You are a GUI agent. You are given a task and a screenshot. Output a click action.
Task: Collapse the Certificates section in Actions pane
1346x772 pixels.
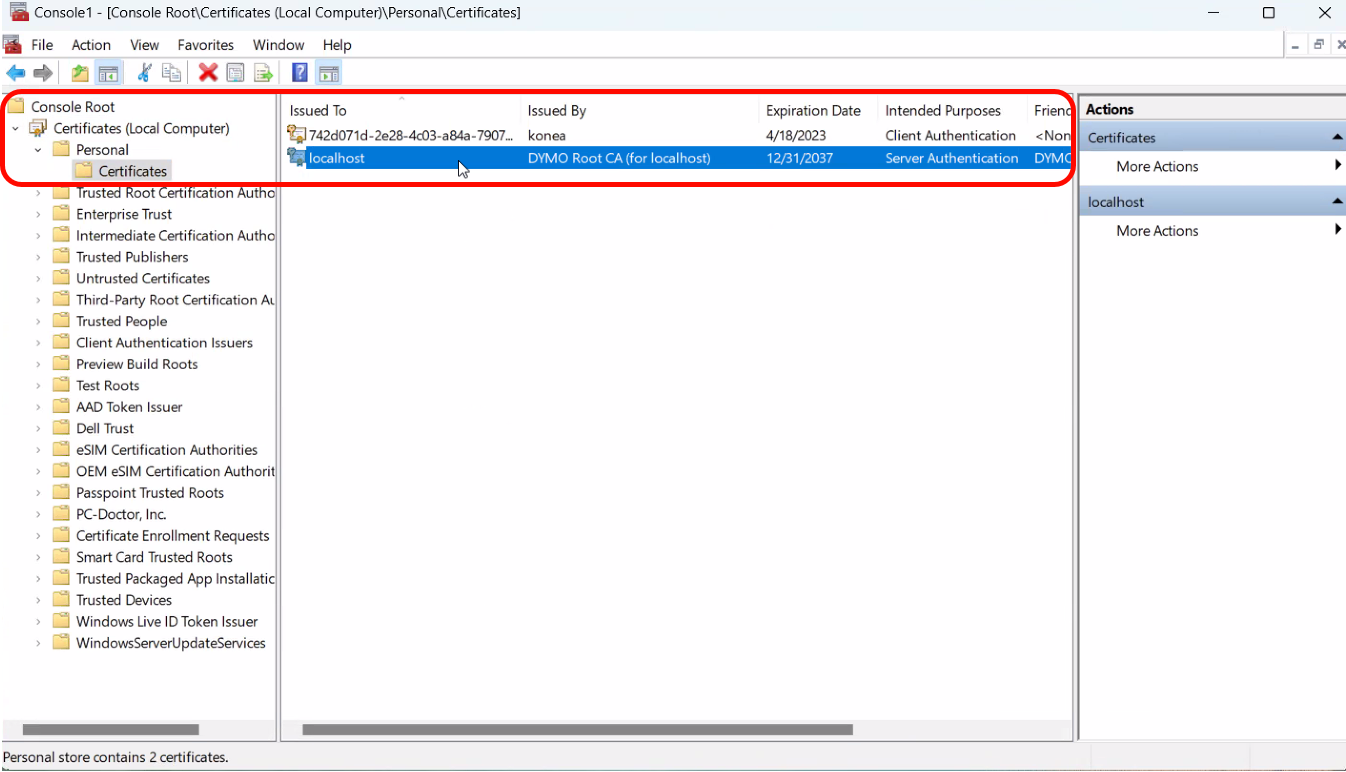(x=1336, y=138)
